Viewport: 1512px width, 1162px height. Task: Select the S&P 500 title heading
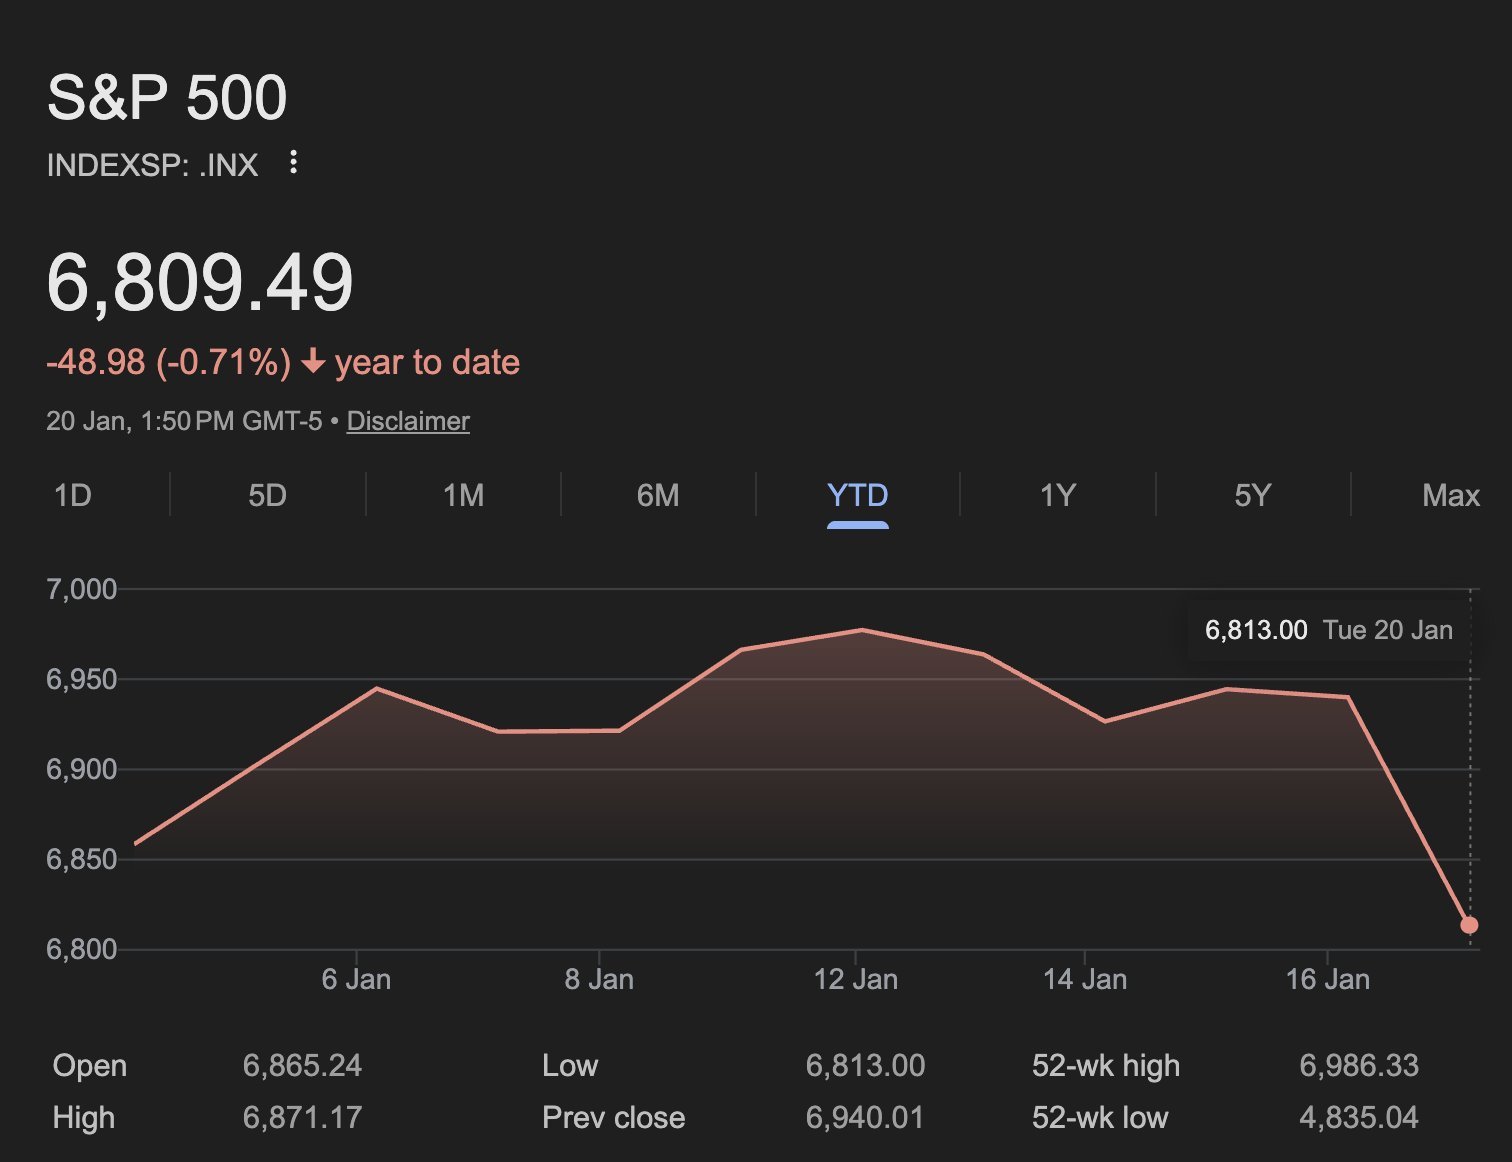point(167,98)
